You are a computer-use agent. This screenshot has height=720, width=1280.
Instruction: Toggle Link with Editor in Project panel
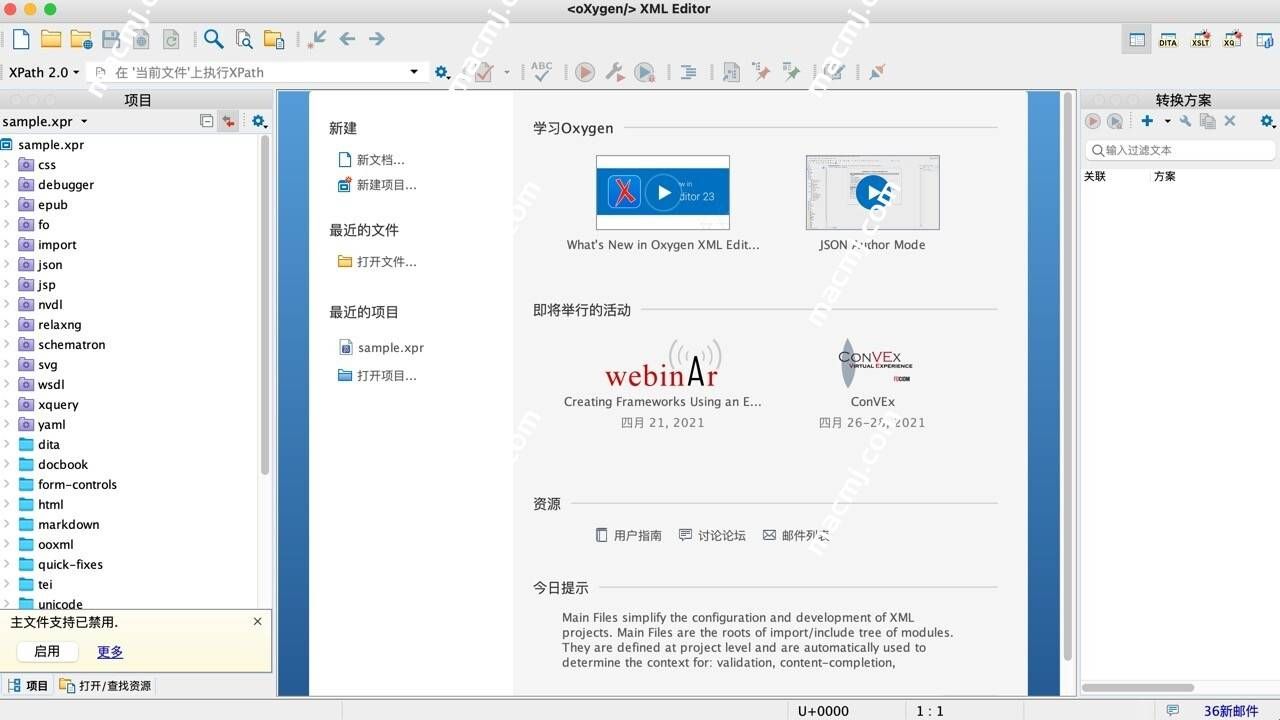click(x=229, y=121)
